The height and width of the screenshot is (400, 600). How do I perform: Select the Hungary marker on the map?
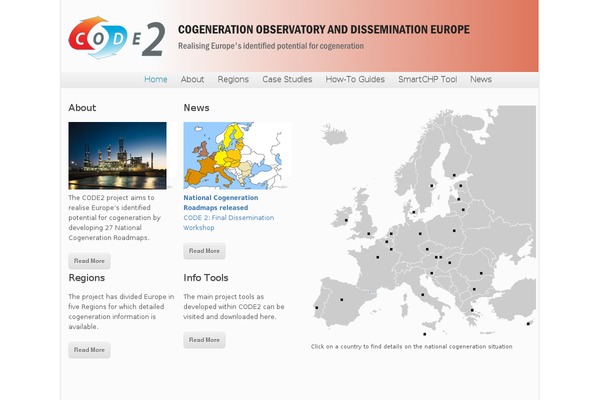(x=450, y=263)
